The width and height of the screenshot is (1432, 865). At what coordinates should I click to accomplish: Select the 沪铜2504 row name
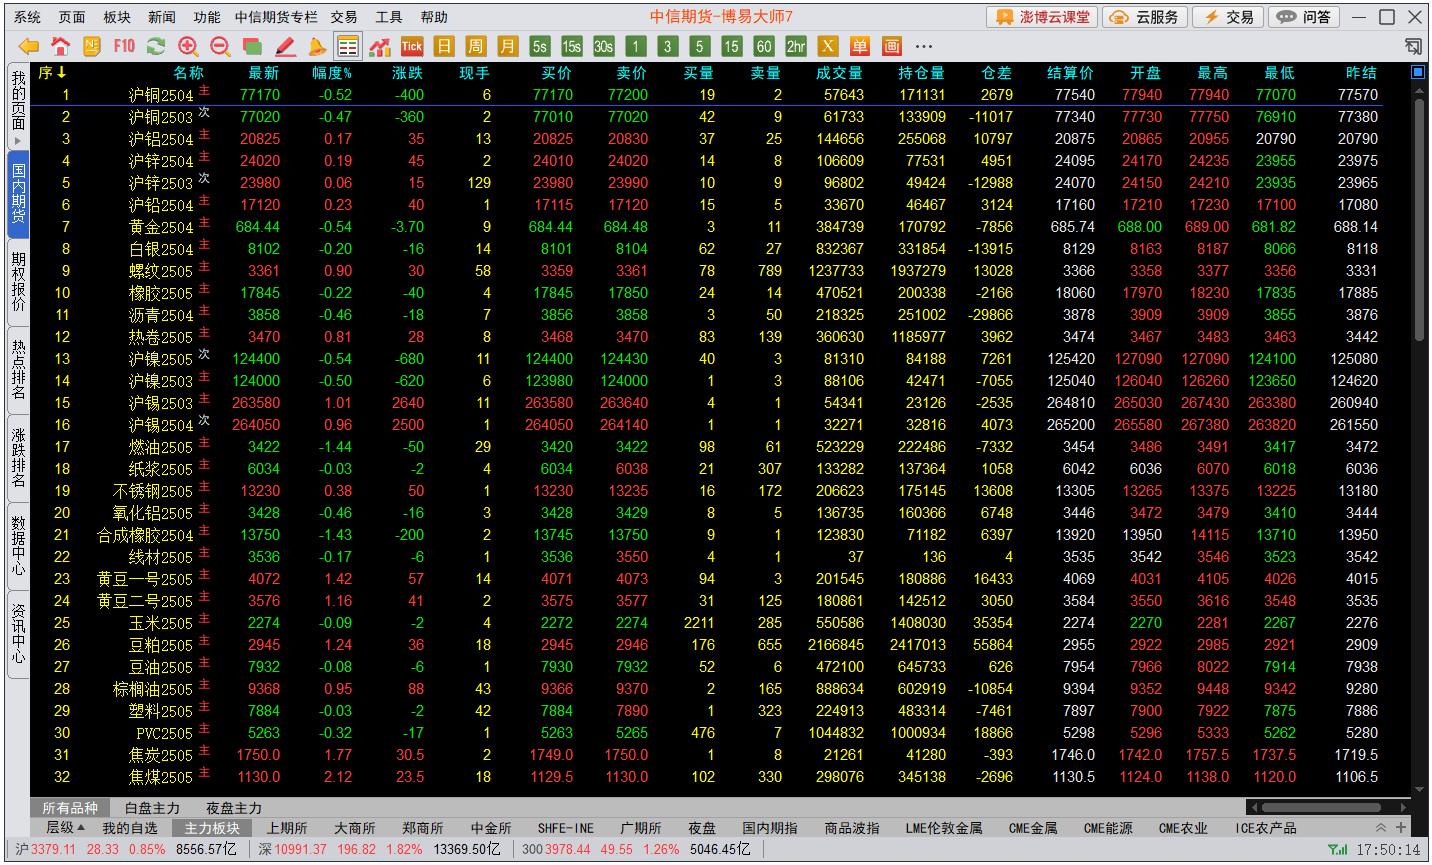tap(161, 95)
